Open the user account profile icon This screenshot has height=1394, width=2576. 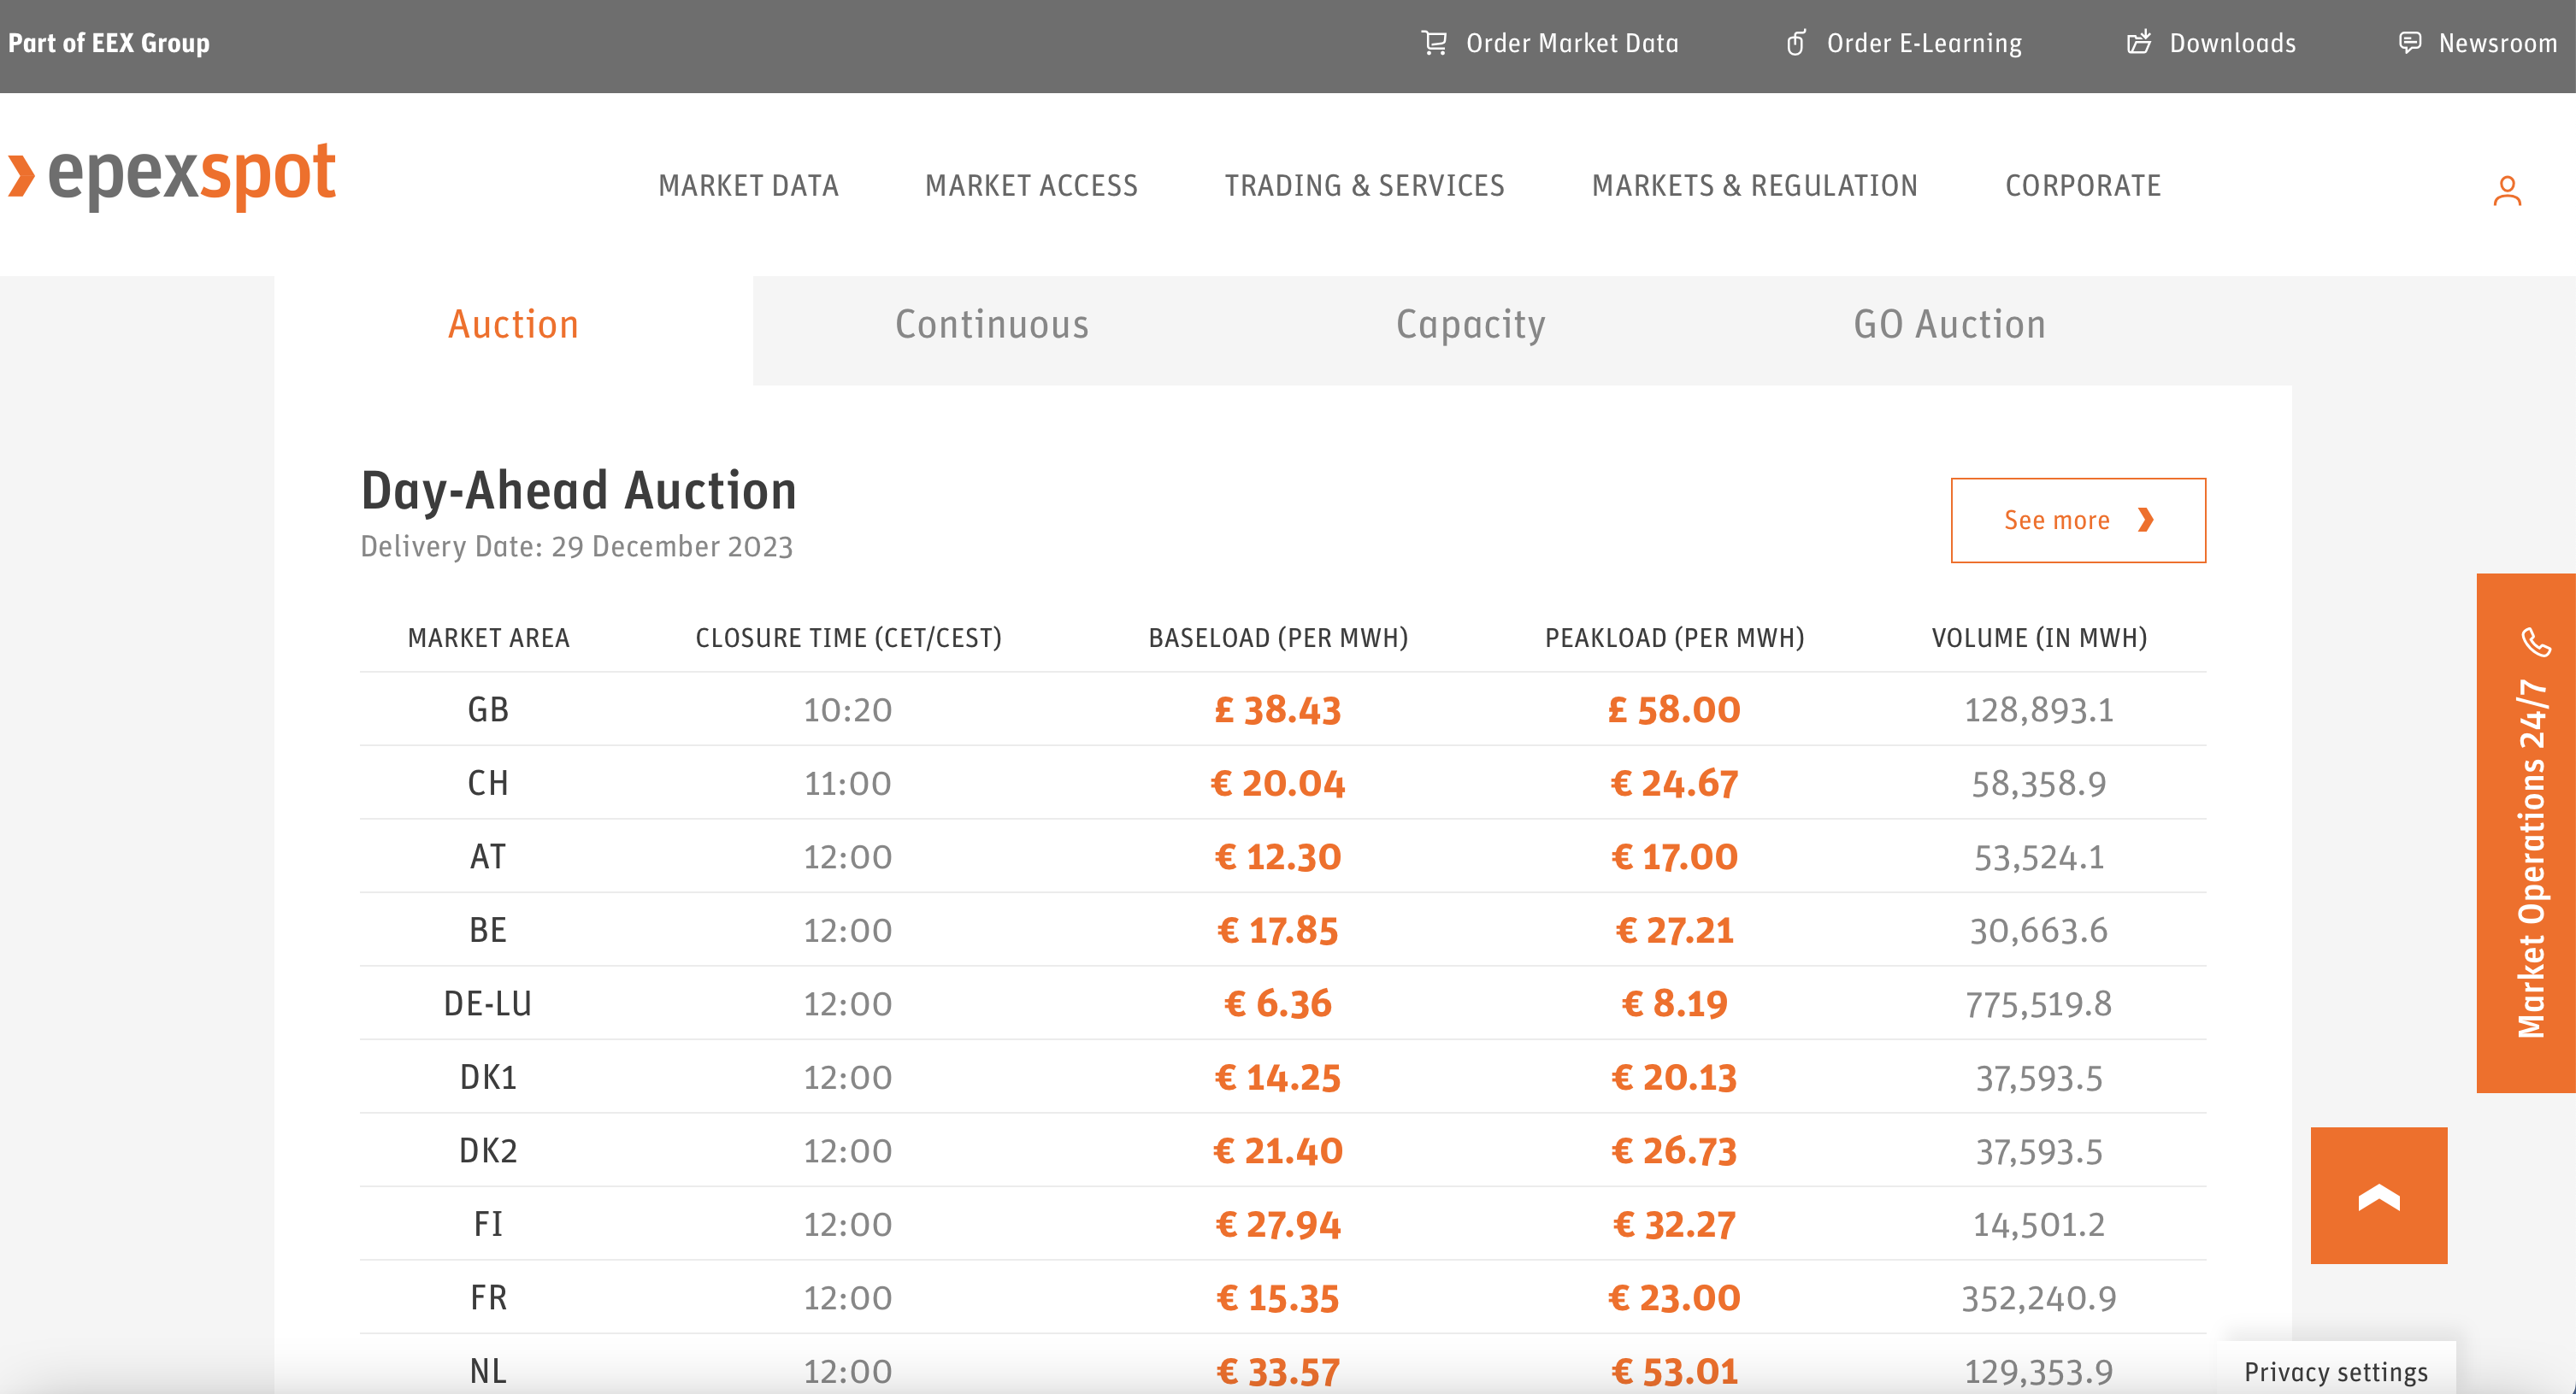(2507, 190)
